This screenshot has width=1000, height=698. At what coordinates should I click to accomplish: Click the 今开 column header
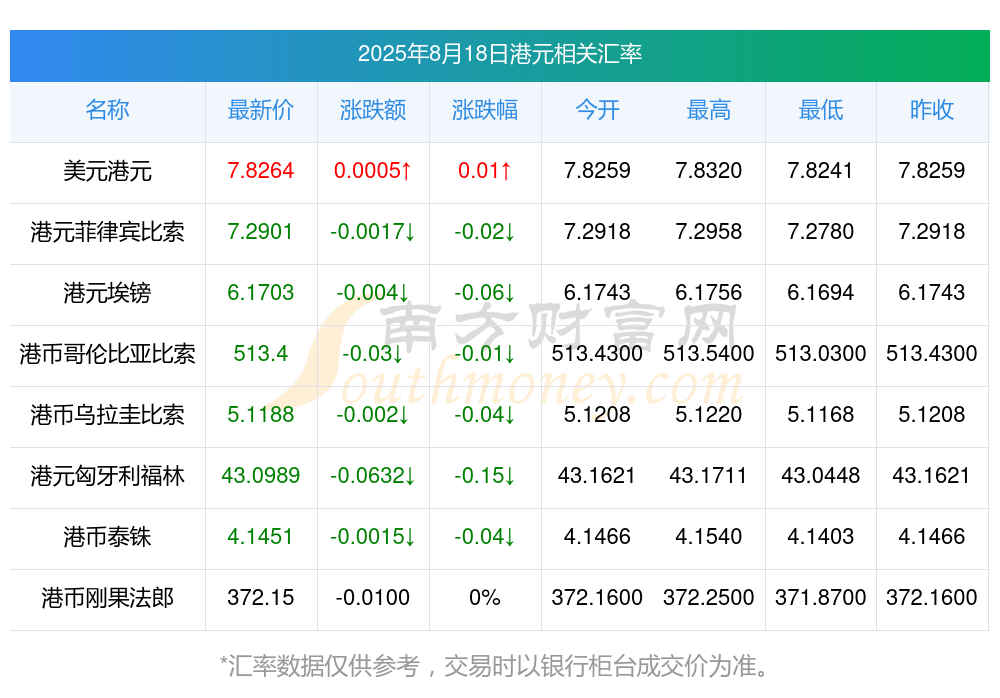tap(597, 110)
